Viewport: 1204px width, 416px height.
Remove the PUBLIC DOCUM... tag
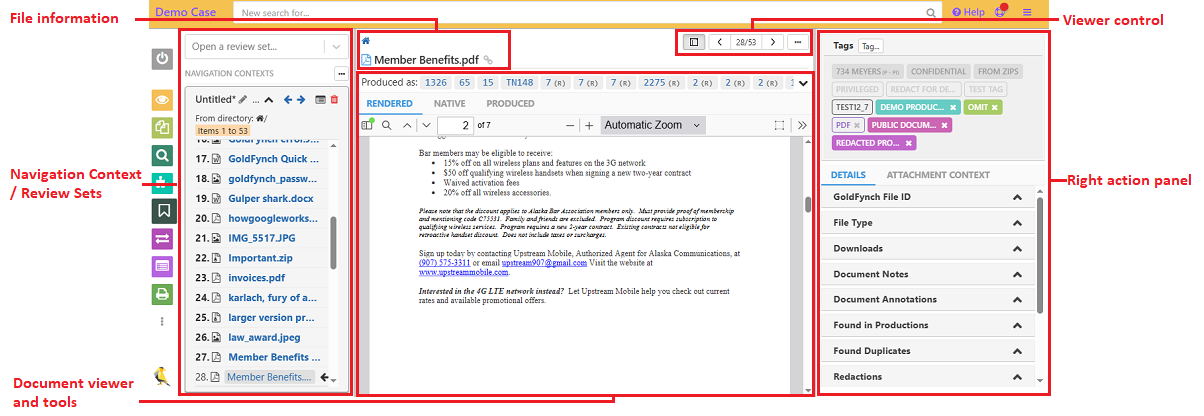click(x=944, y=125)
